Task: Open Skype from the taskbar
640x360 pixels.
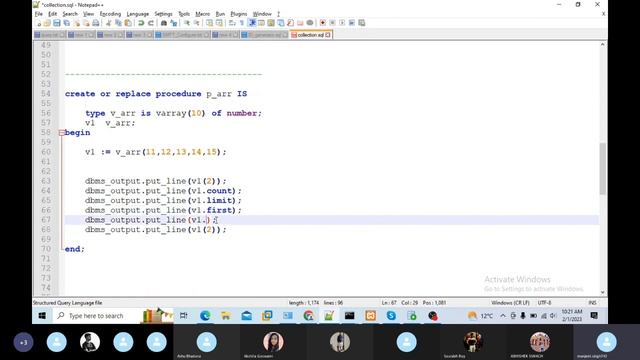Action: 391,316
